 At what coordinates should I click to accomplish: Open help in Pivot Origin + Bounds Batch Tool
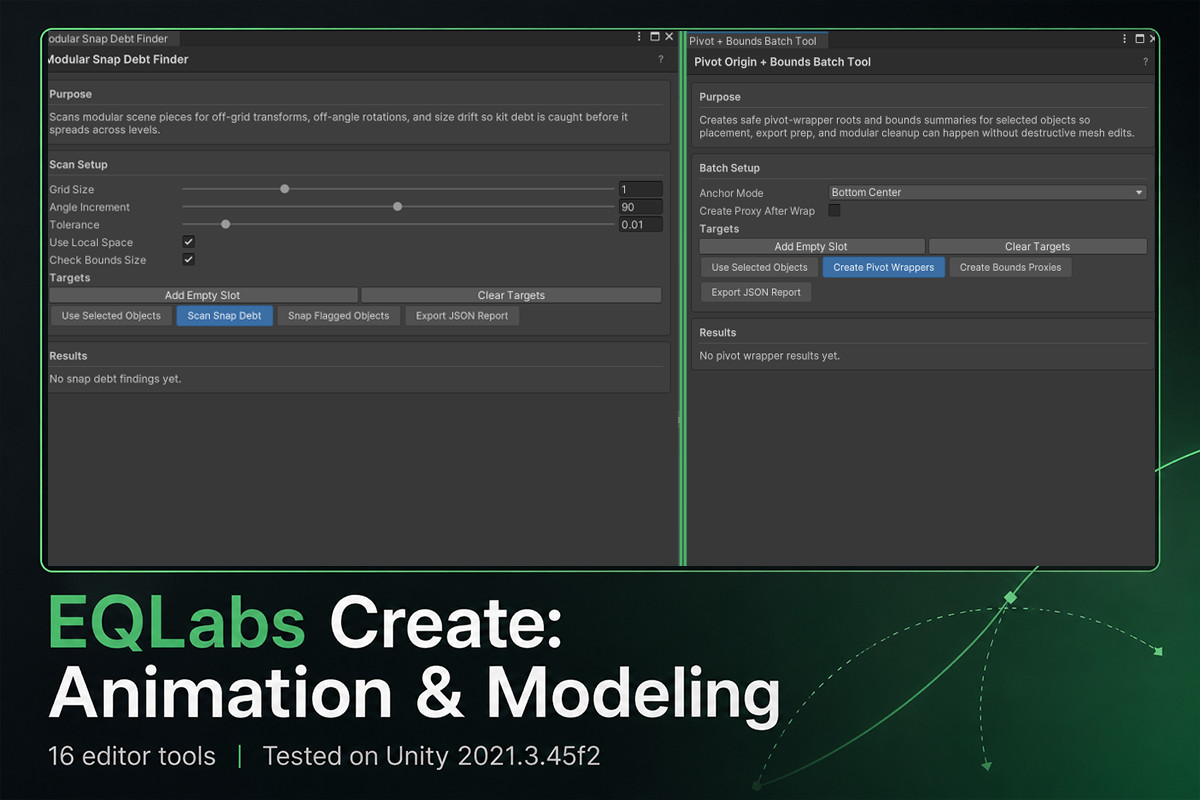click(1145, 62)
